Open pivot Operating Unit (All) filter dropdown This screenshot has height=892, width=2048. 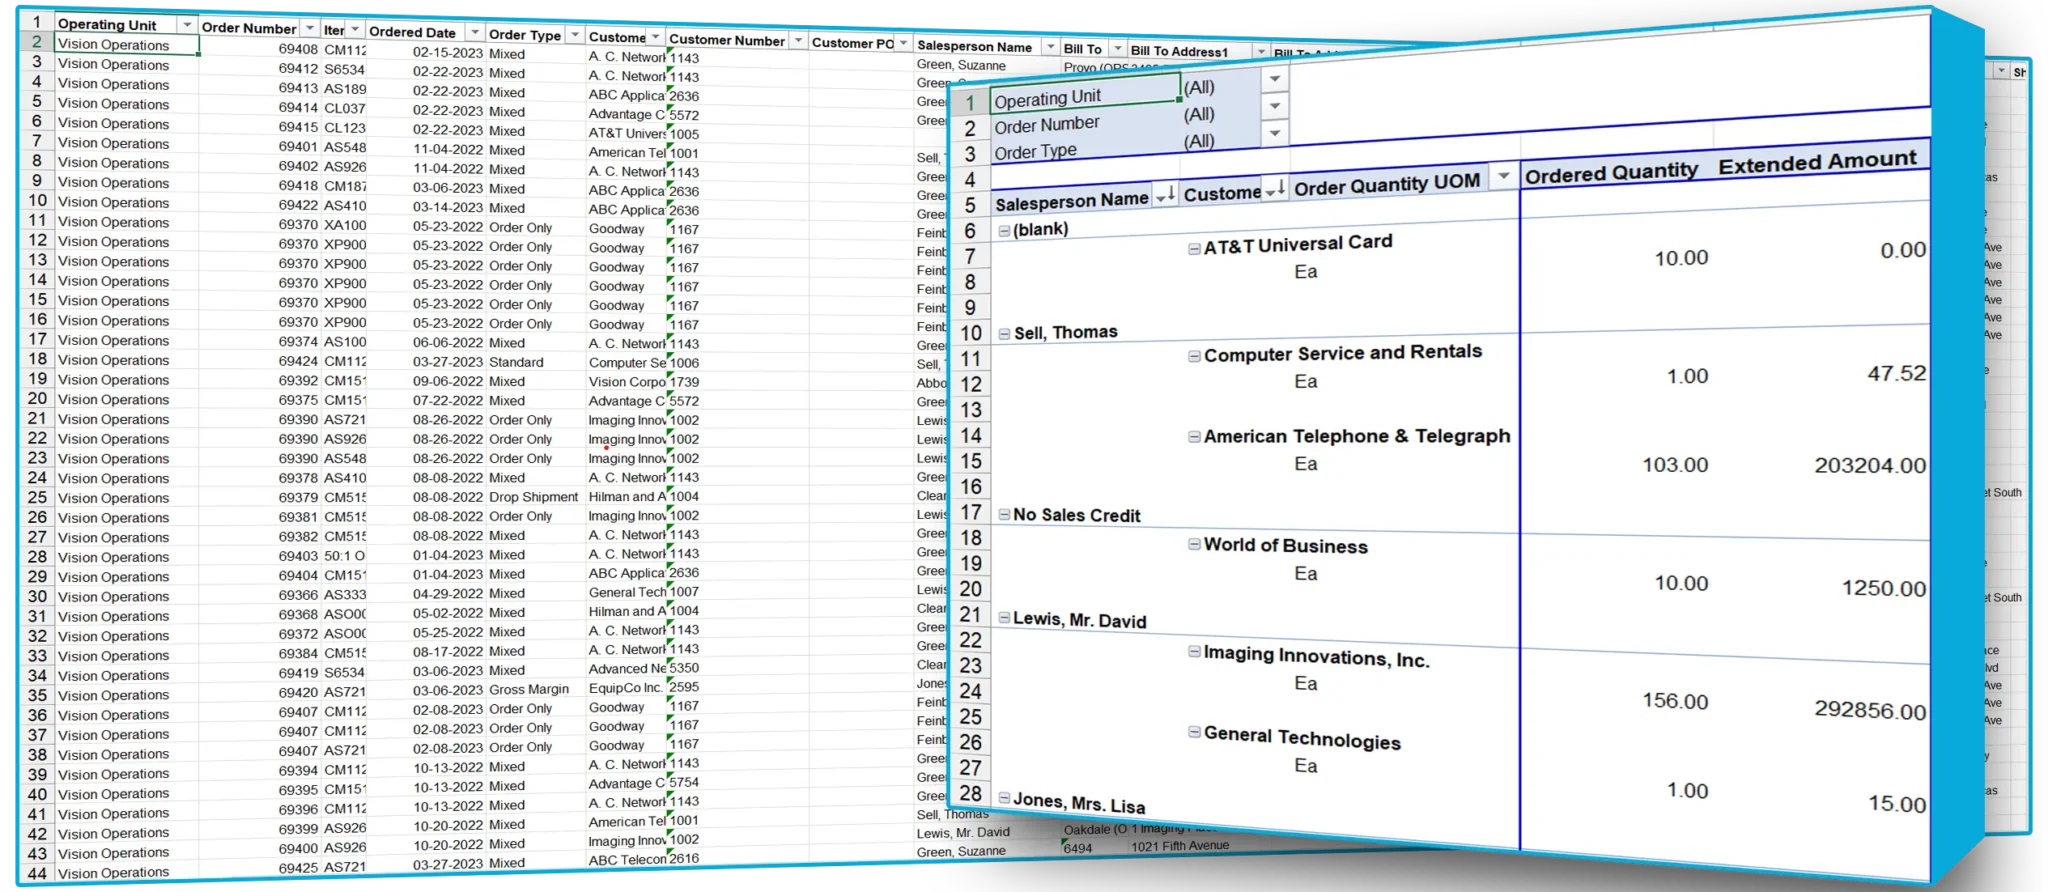pos(1274,79)
